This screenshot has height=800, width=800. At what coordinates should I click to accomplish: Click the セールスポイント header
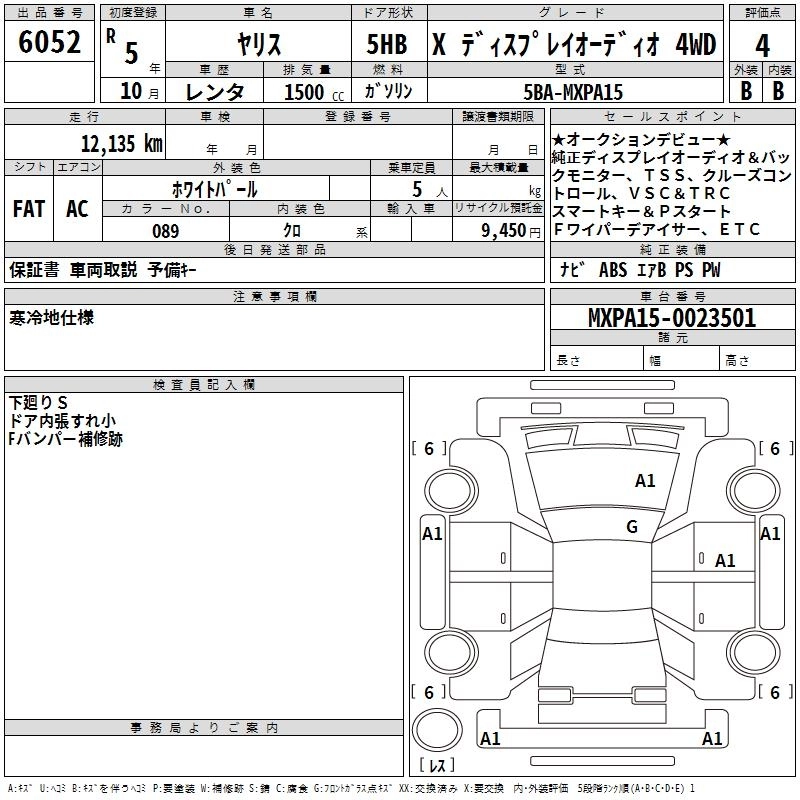click(672, 116)
